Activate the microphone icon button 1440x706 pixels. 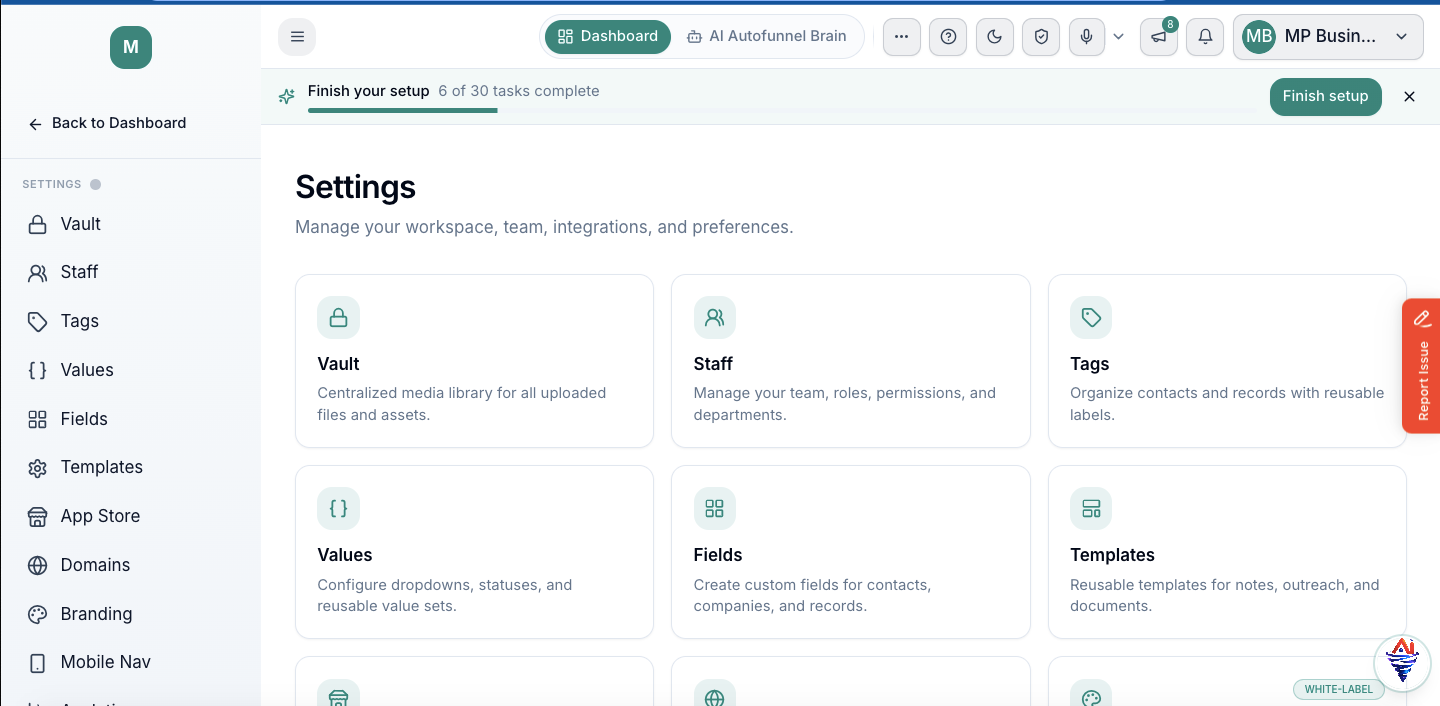click(x=1087, y=37)
